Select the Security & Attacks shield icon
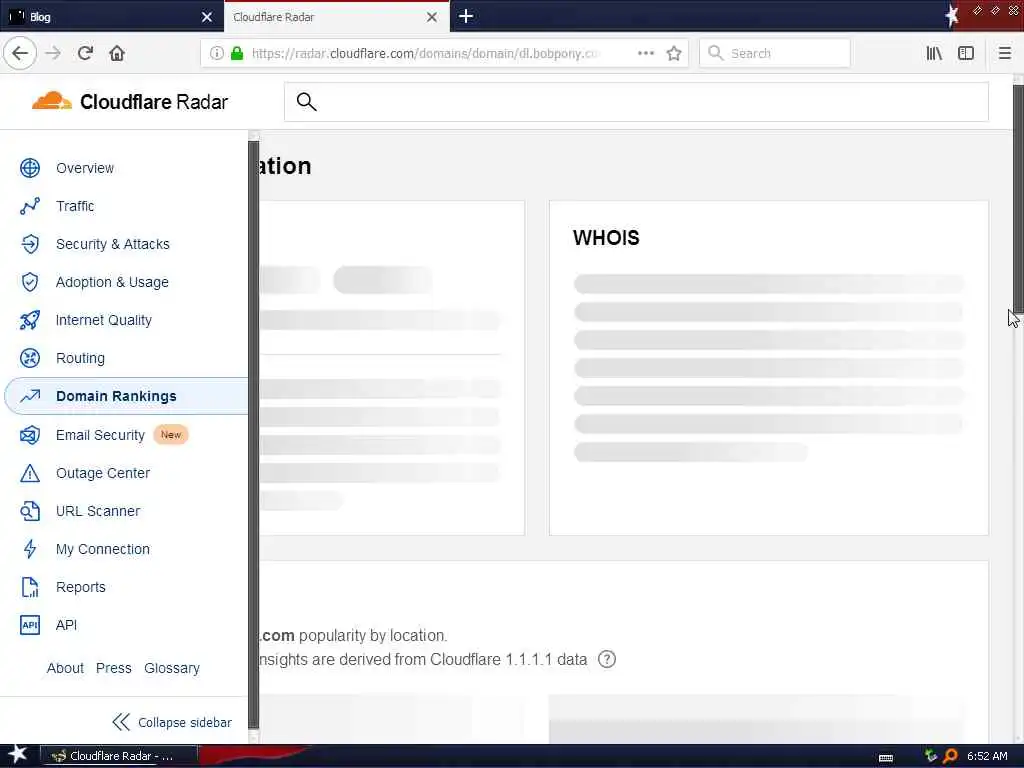Image resolution: width=1024 pixels, height=768 pixels. (x=30, y=244)
